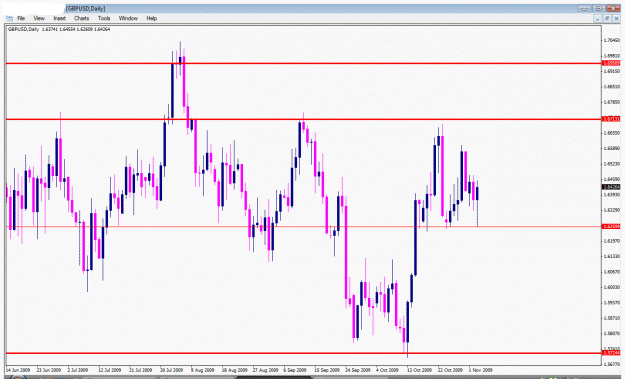Click the 22 Oct 2009 date label

450,370
